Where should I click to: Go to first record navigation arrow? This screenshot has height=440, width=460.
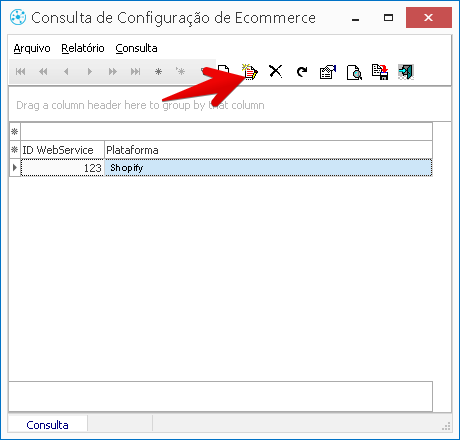tap(21, 71)
